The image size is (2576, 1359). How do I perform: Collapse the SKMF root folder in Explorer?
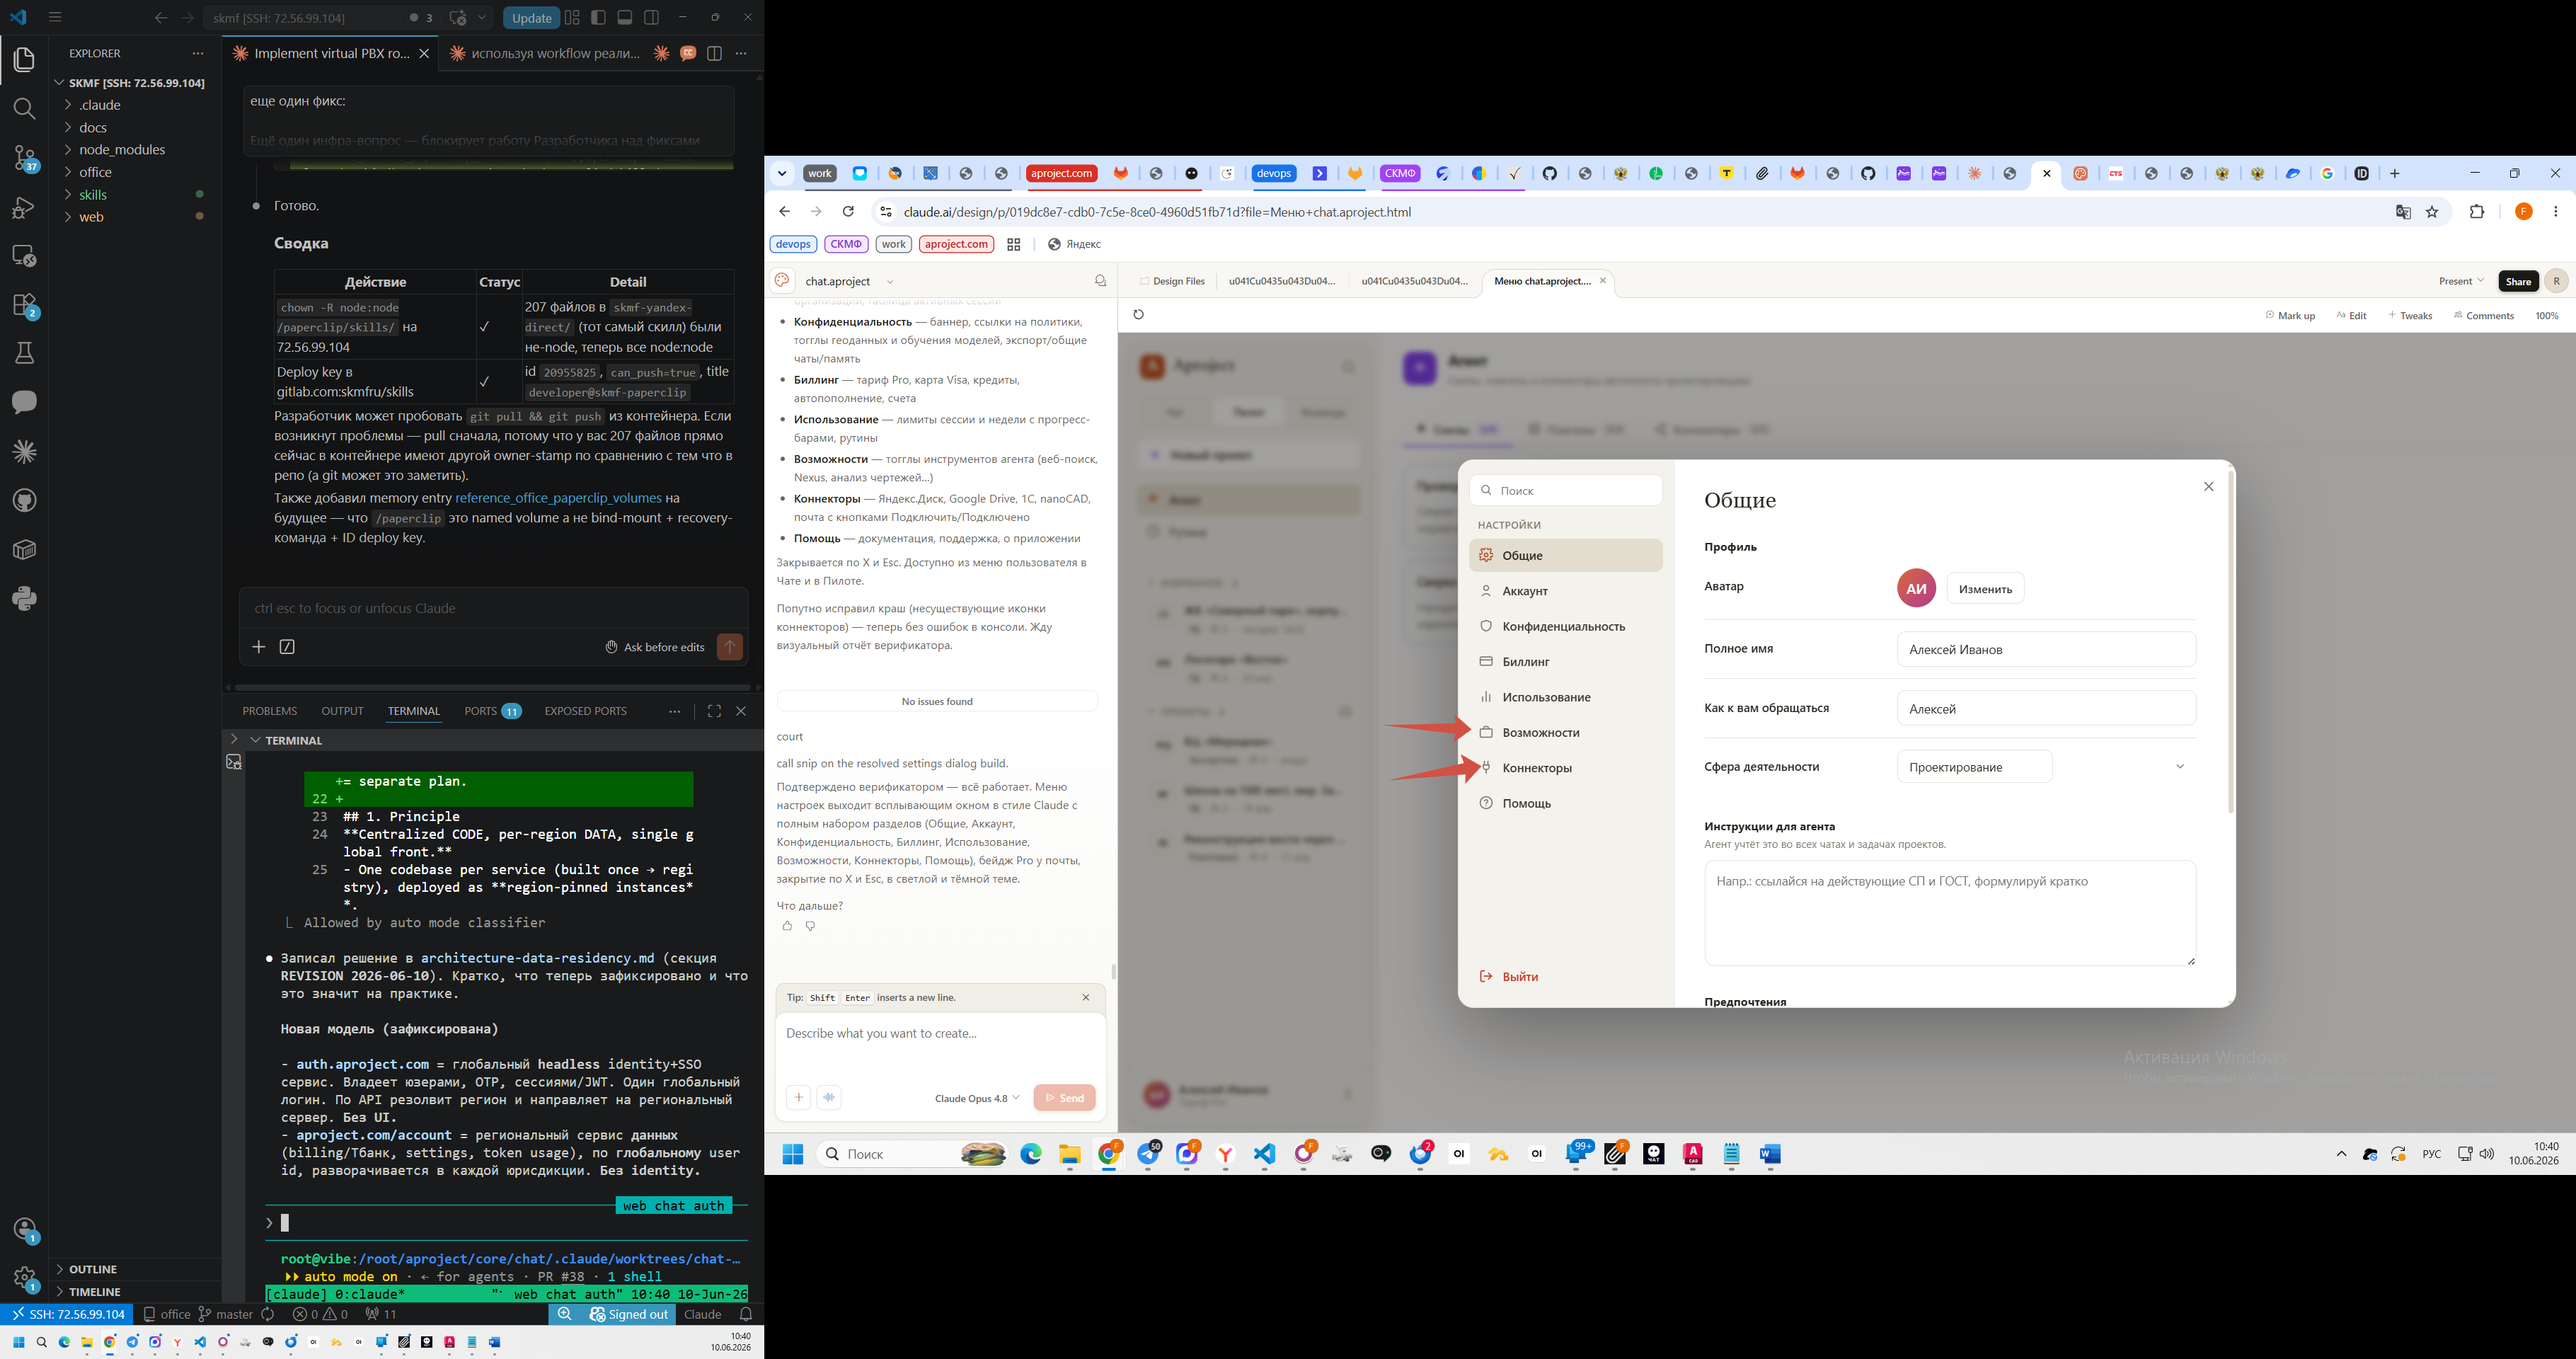[x=136, y=83]
